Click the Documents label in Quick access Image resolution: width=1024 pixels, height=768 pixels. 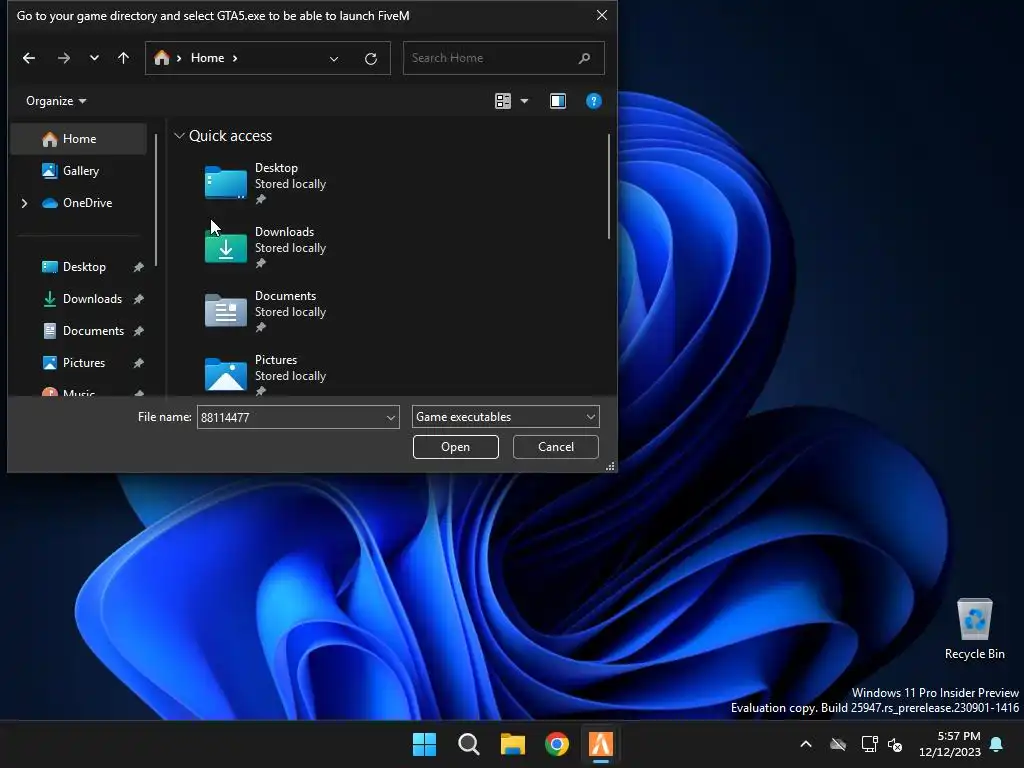pyautogui.click(x=285, y=296)
